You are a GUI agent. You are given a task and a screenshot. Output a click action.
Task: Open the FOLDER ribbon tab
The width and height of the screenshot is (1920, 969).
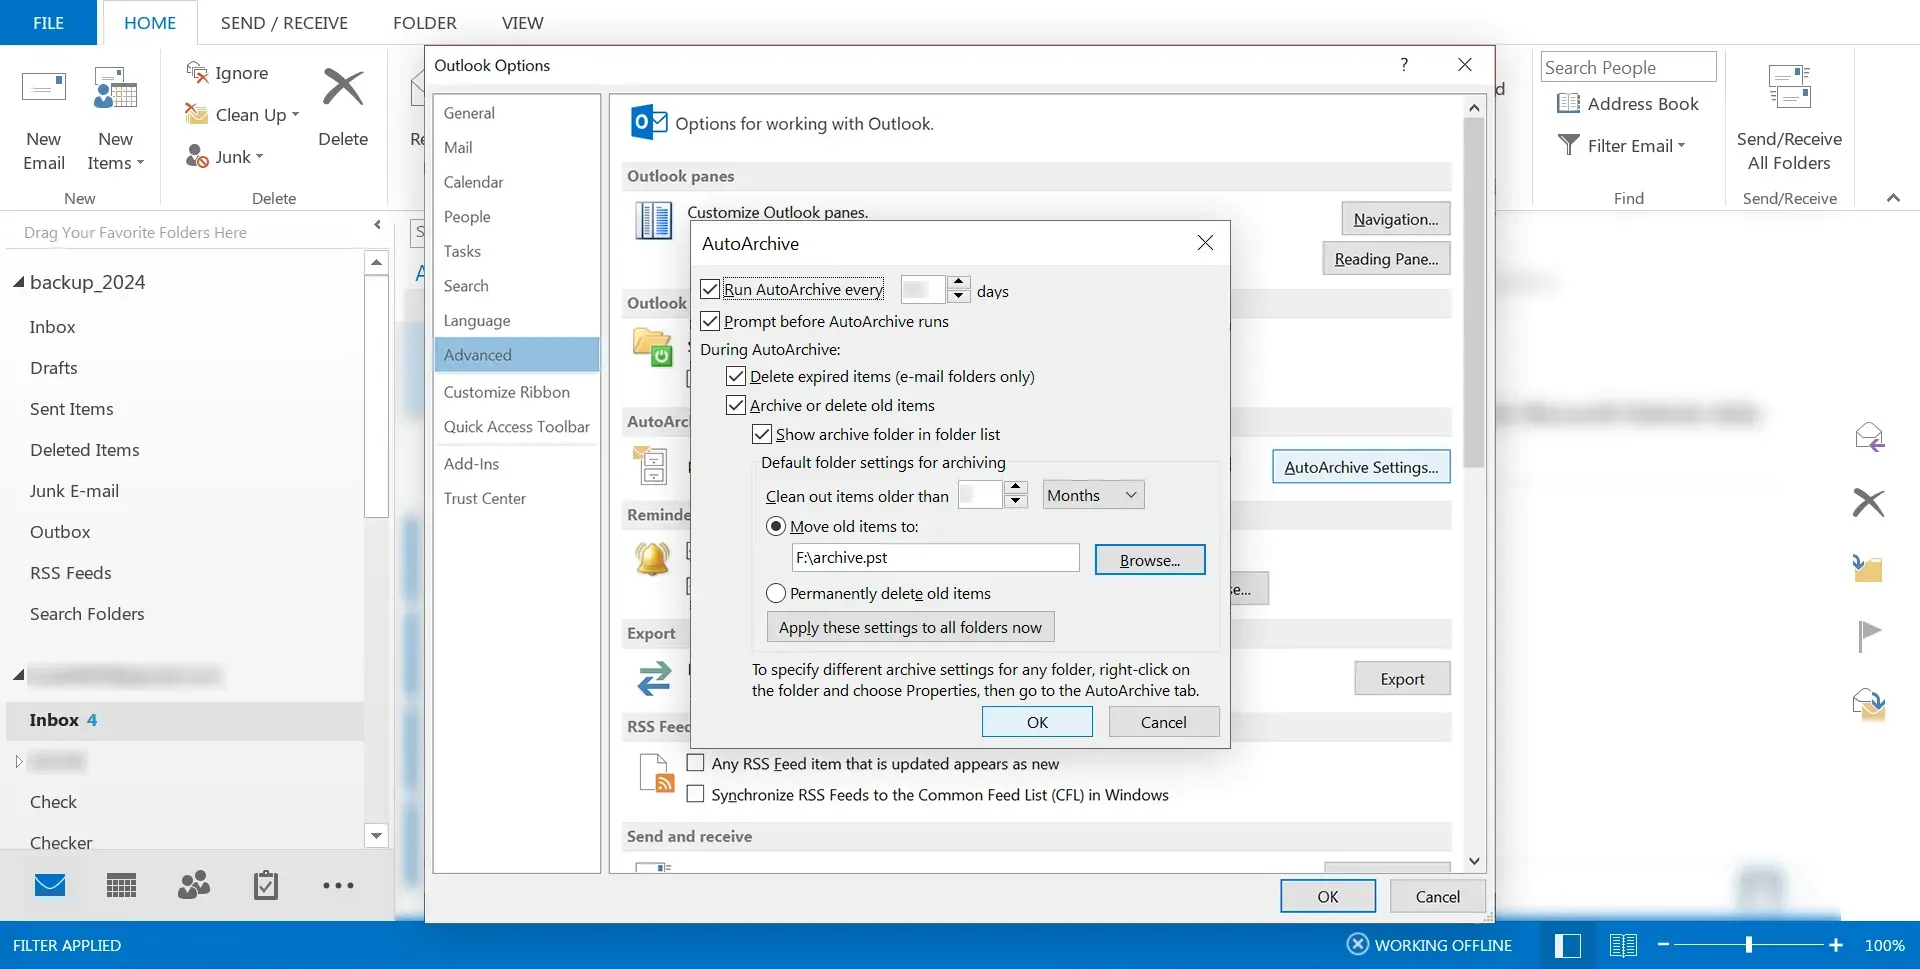[x=425, y=22]
